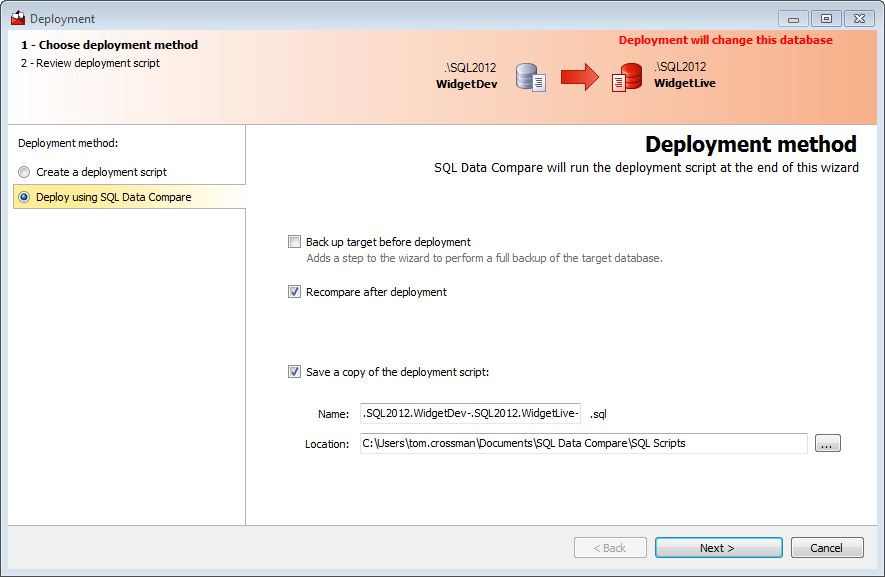Screen dimensions: 885x577
Task: Click step '1 - Choose deployment method'
Action: (x=109, y=45)
